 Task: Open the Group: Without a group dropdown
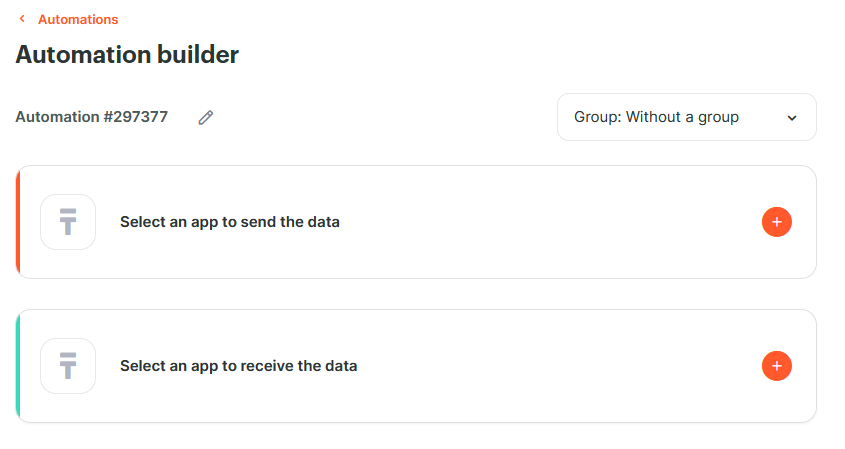pos(687,117)
